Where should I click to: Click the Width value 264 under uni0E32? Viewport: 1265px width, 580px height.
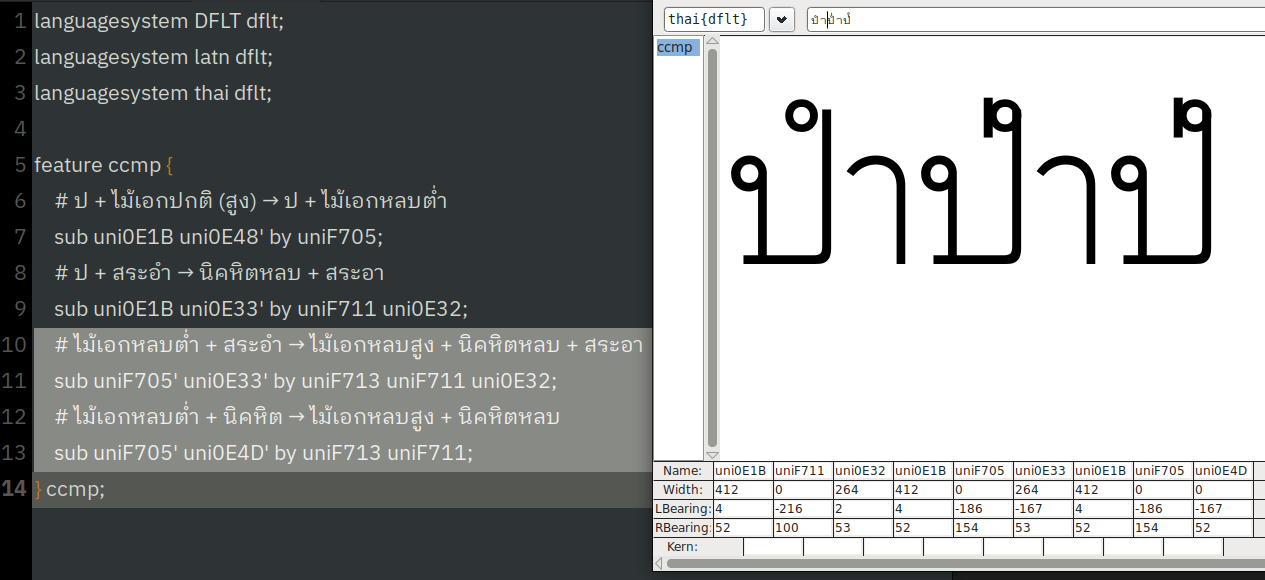tap(862, 490)
